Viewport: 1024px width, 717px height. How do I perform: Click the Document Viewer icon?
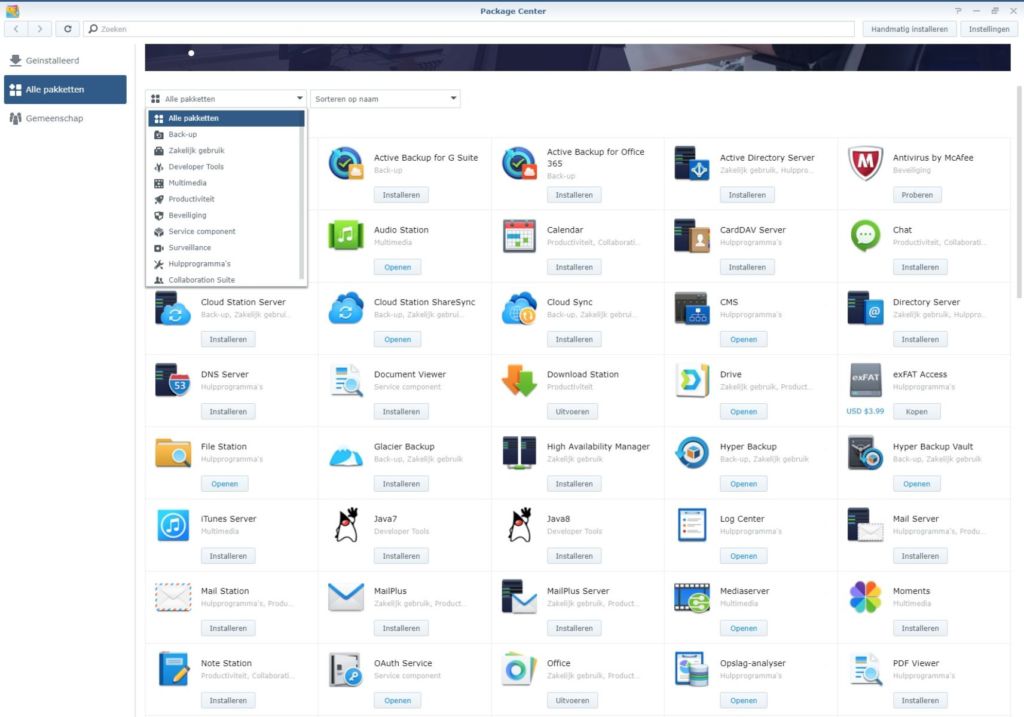(345, 380)
